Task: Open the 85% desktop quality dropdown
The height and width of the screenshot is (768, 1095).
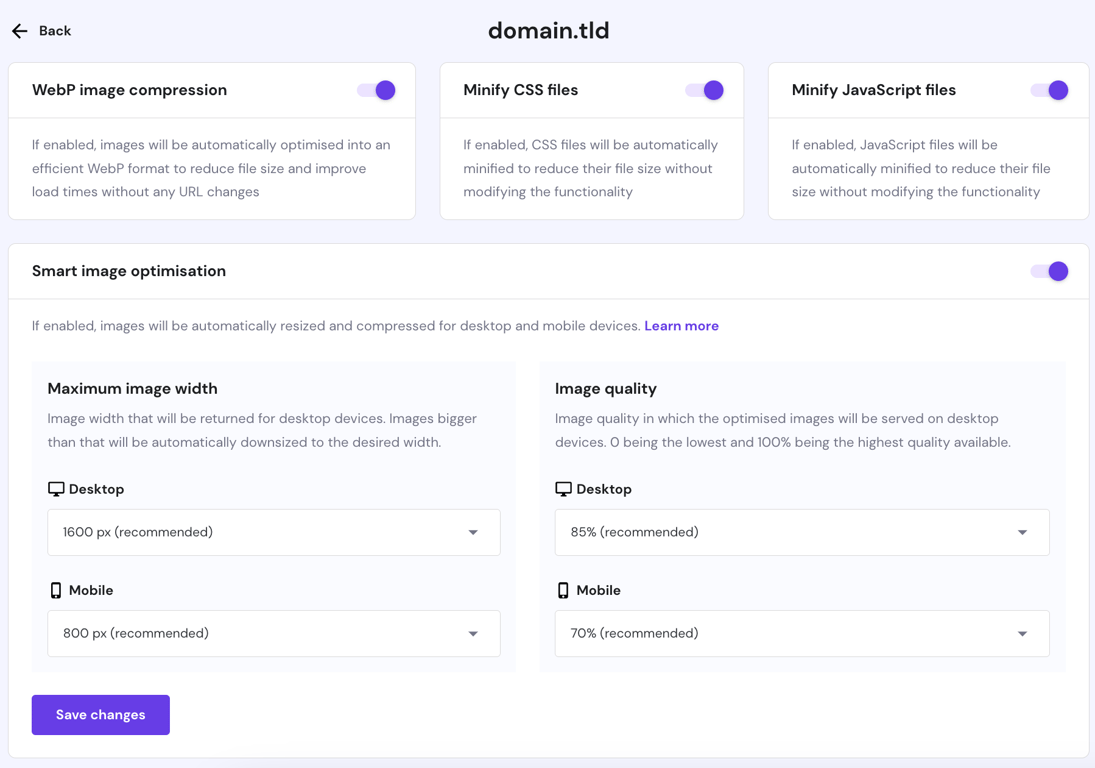Action: tap(801, 532)
